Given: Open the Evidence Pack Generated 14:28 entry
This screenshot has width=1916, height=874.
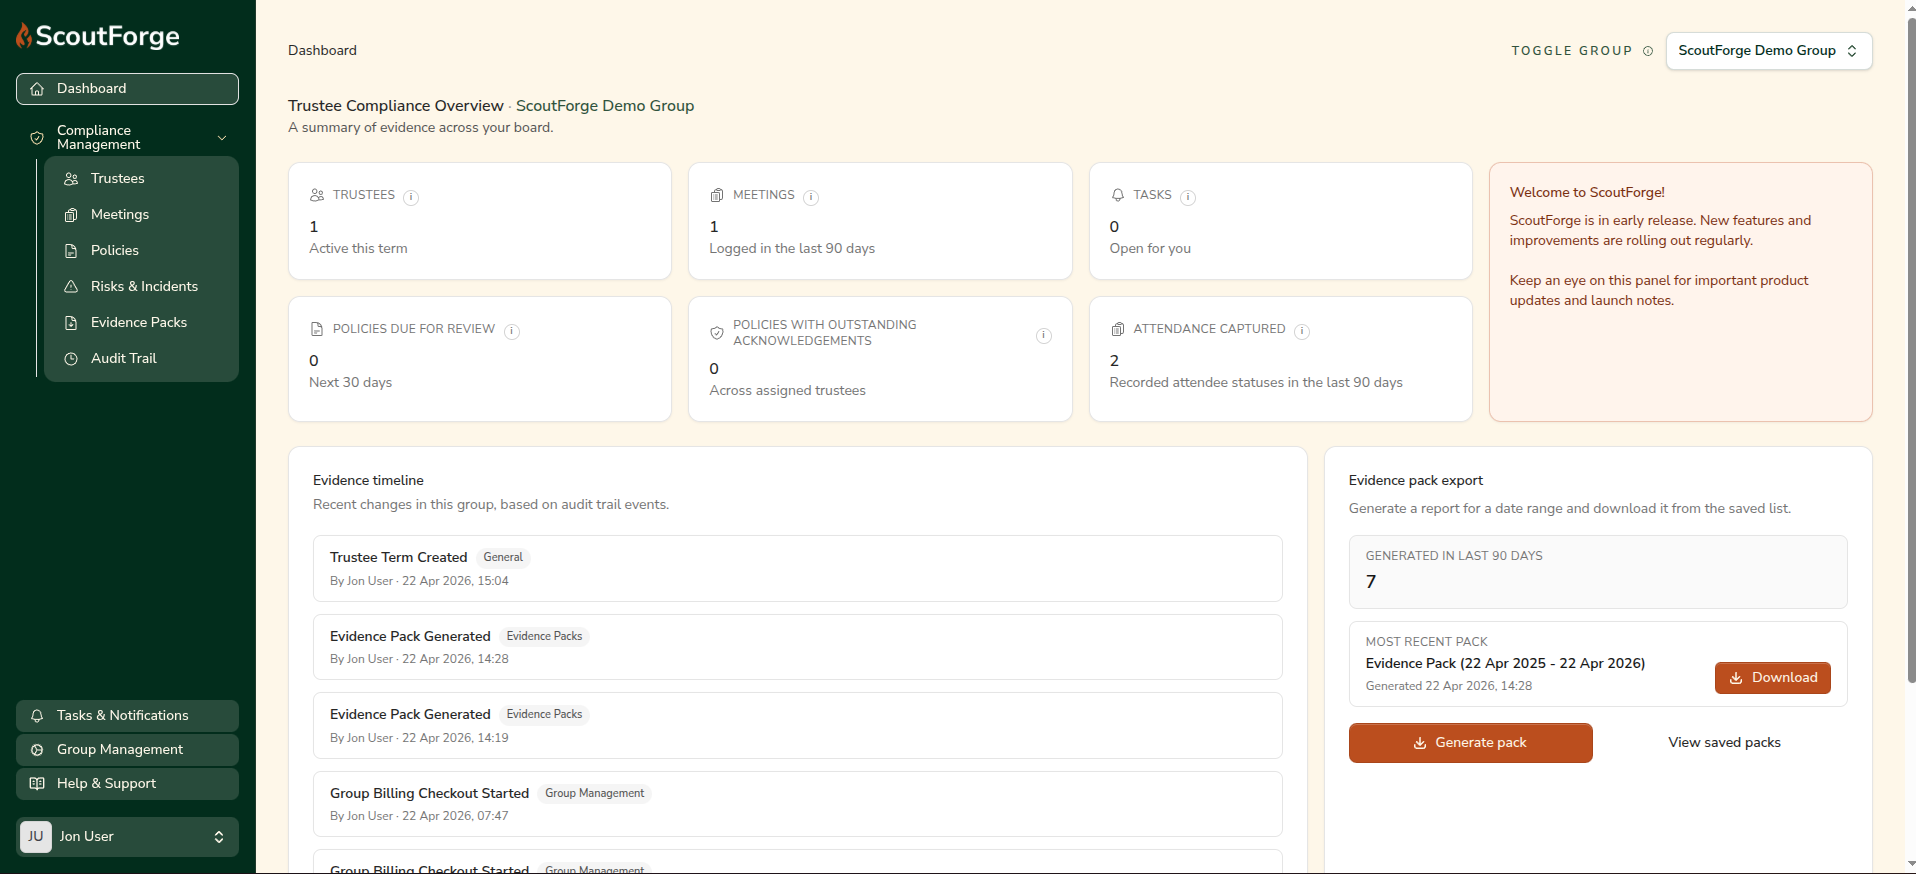Looking at the screenshot, I should pos(797,647).
